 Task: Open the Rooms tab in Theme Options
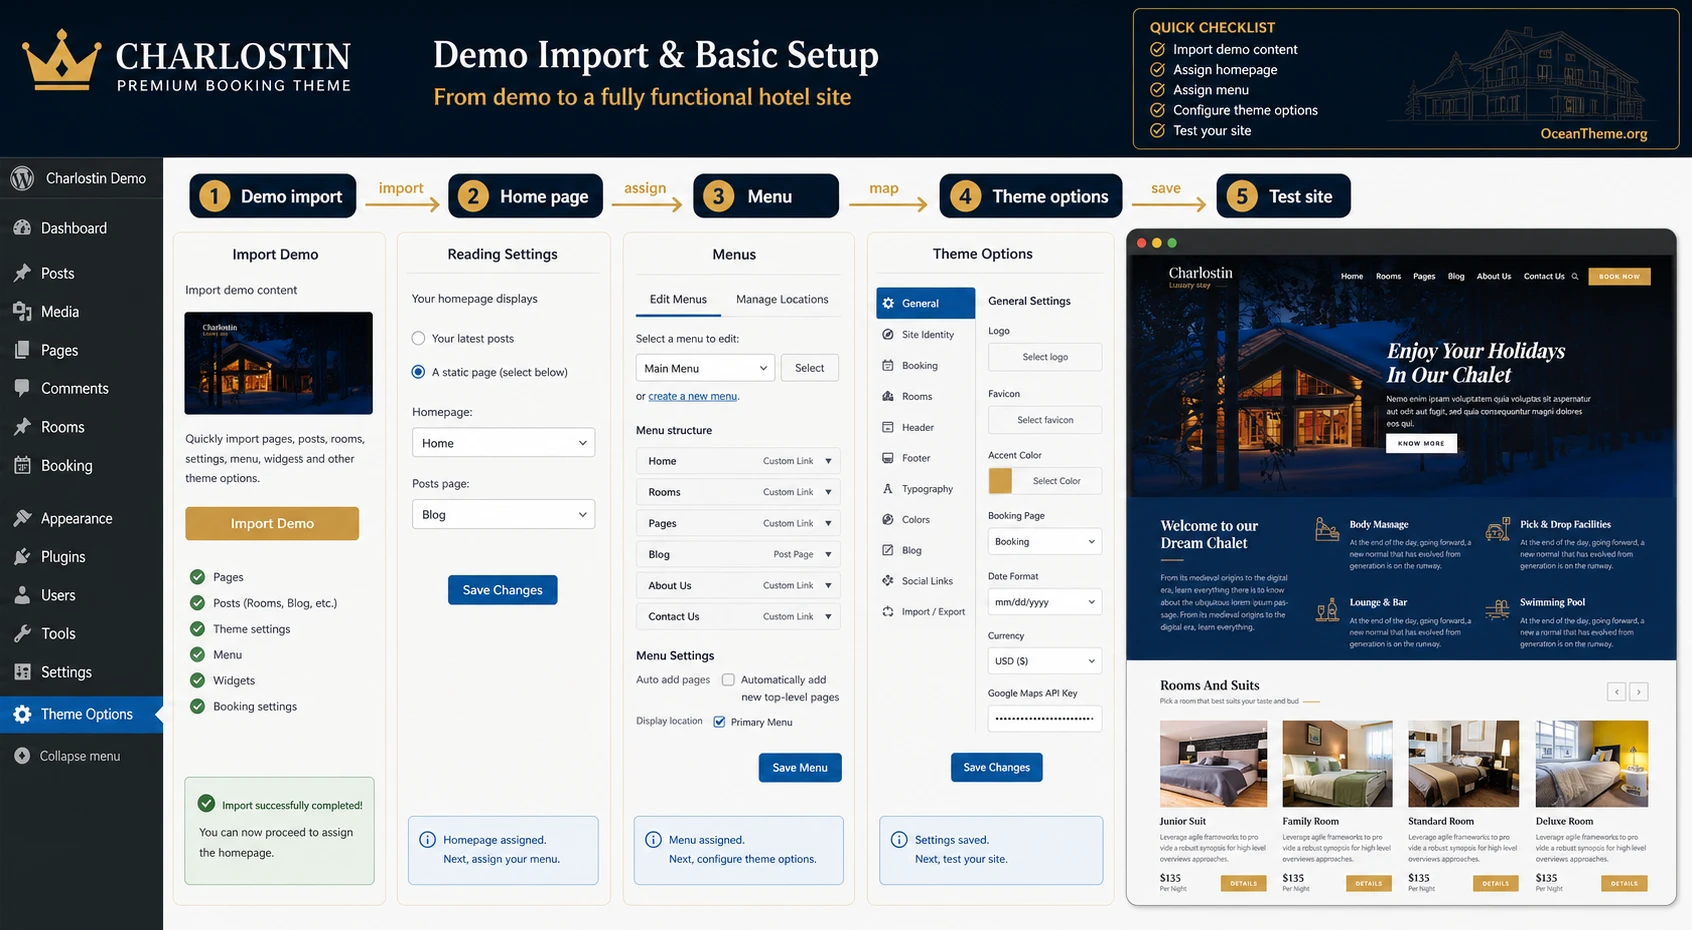(x=917, y=397)
